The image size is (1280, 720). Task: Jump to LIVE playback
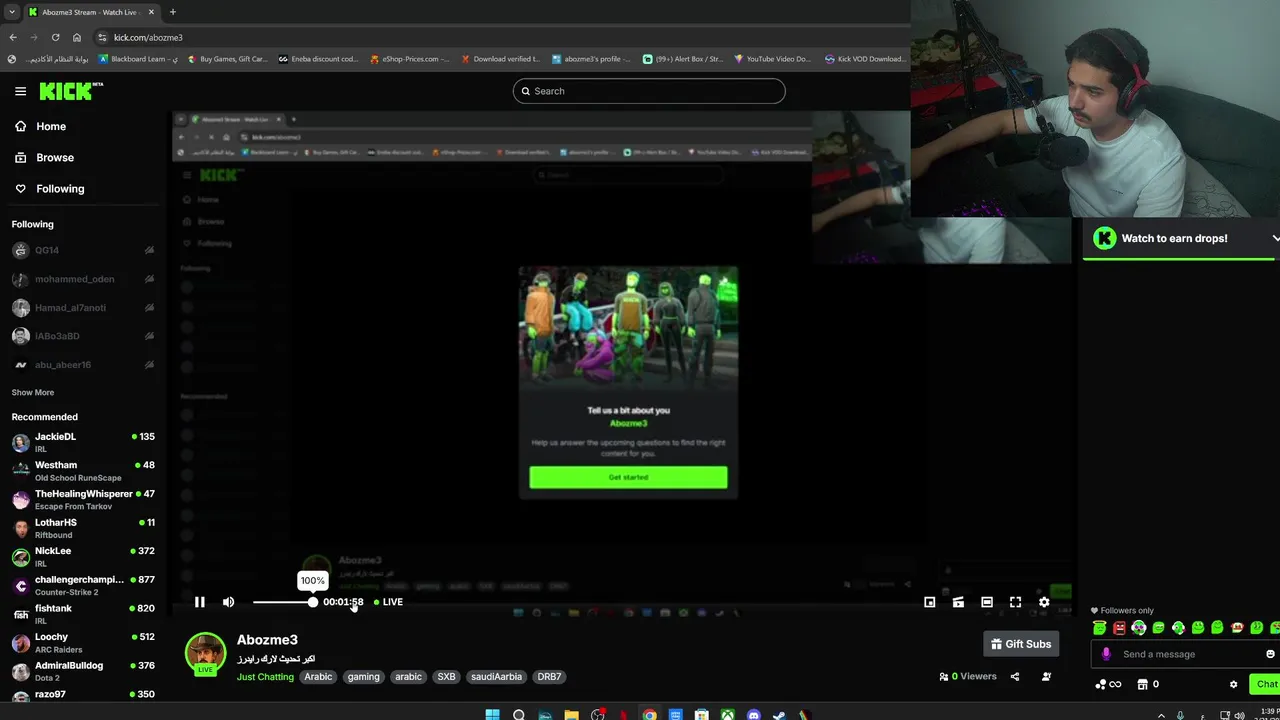click(x=388, y=602)
